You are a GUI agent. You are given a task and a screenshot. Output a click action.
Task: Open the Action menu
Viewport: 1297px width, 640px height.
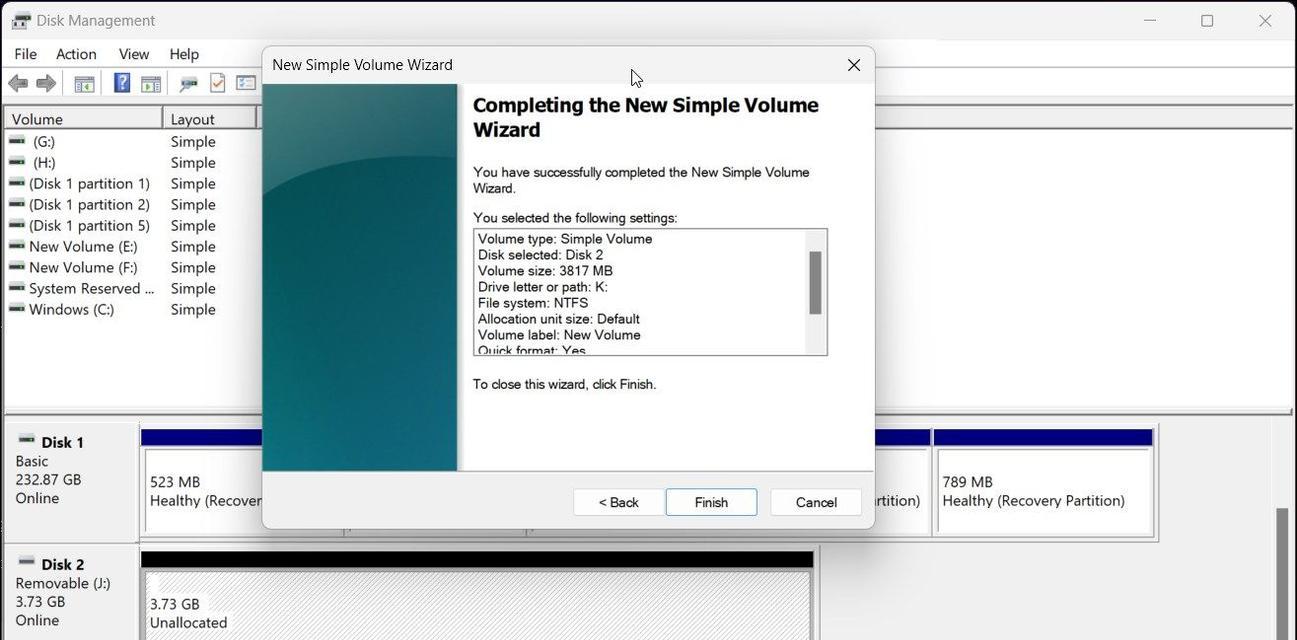76,54
